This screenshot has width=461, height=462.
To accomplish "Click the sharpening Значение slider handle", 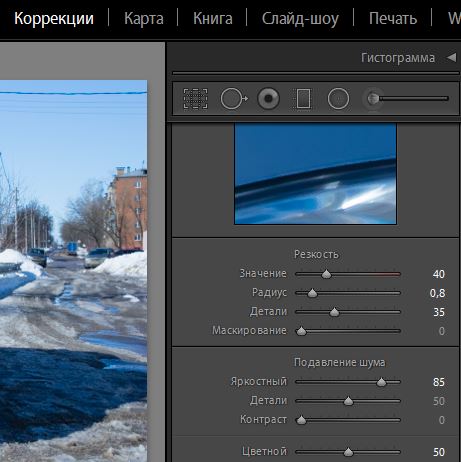I will [x=326, y=274].
